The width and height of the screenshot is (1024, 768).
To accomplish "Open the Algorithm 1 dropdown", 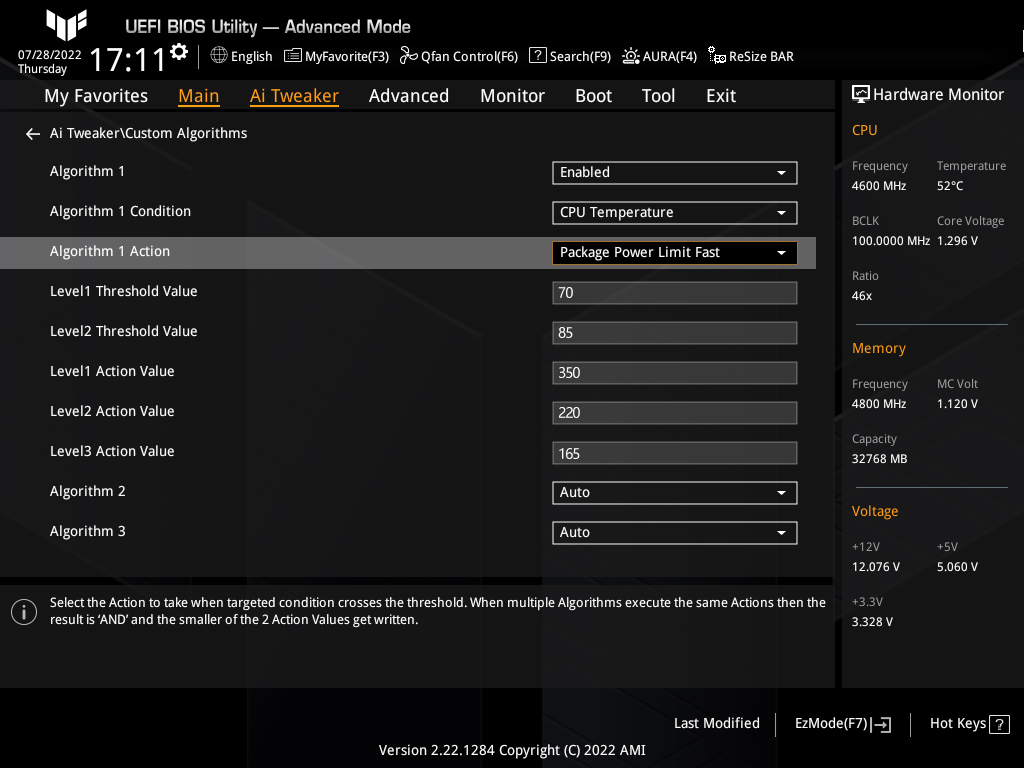I will point(675,172).
